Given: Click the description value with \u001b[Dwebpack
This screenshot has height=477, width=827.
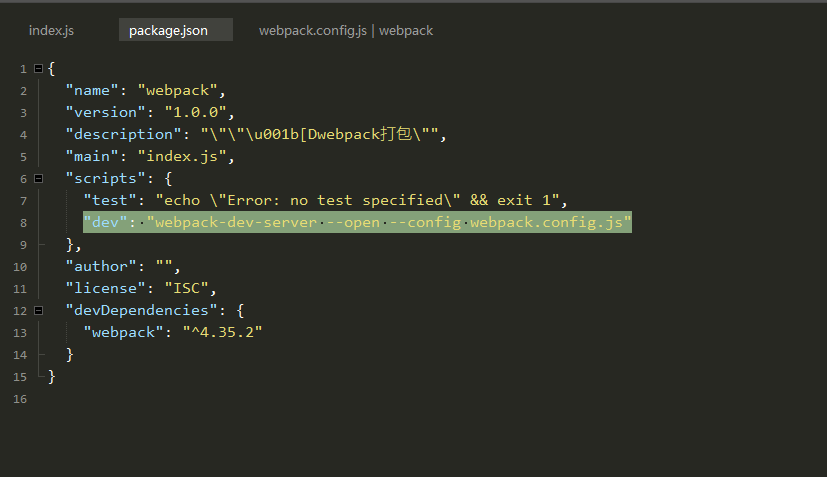Looking at the screenshot, I should [x=319, y=135].
